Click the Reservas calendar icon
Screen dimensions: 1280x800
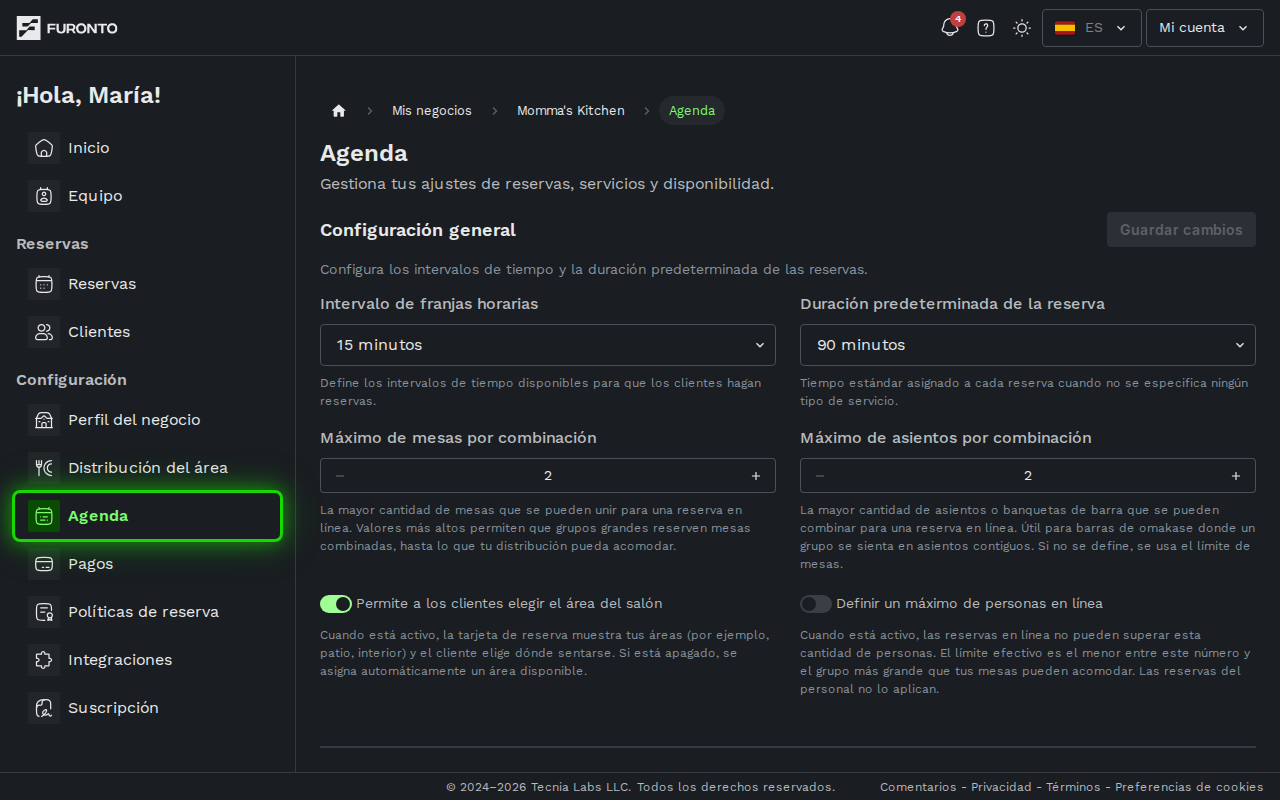44,284
